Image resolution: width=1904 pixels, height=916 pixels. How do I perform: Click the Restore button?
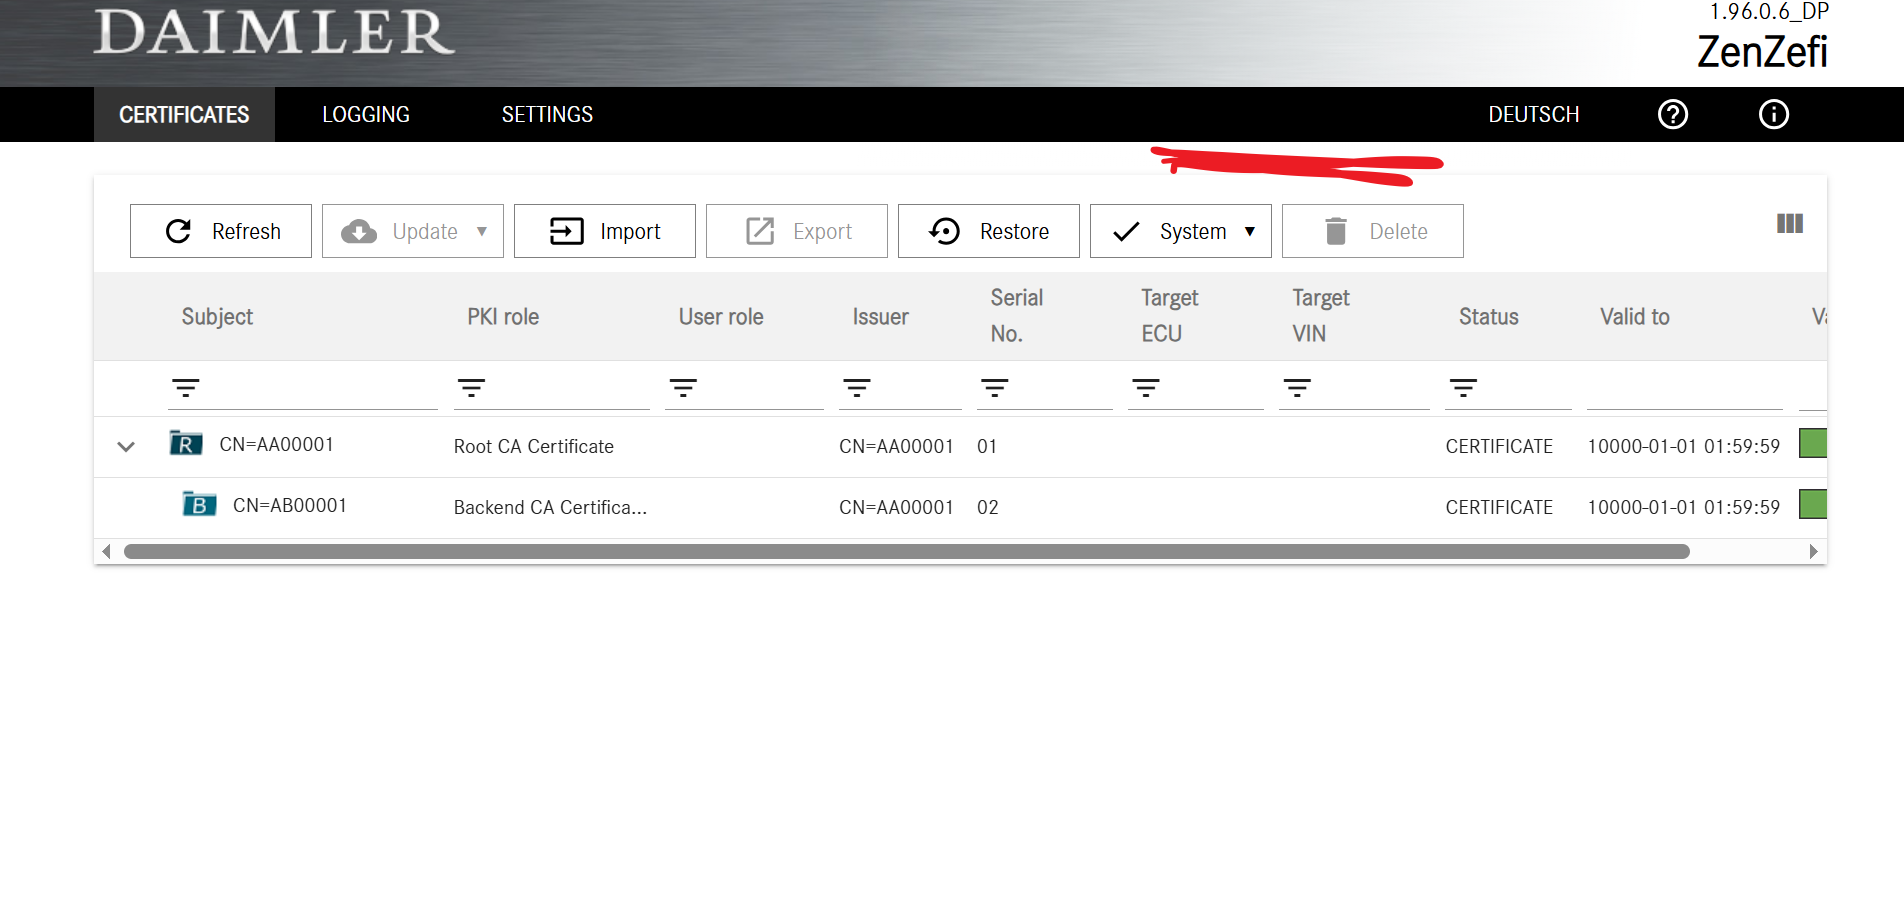(x=989, y=231)
